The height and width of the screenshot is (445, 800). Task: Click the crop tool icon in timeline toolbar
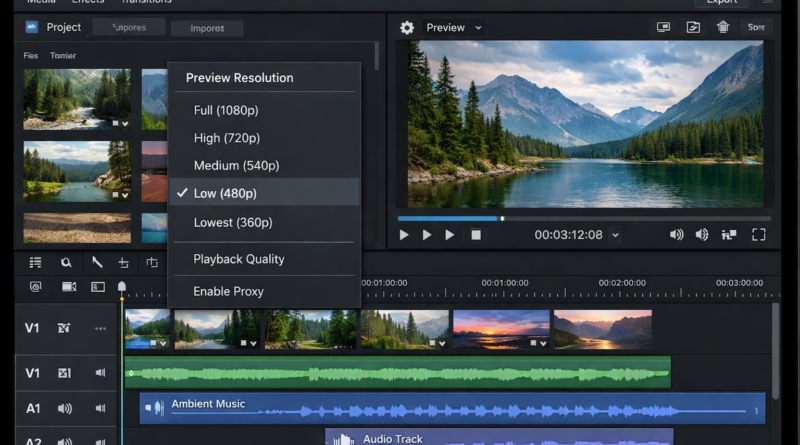(152, 262)
